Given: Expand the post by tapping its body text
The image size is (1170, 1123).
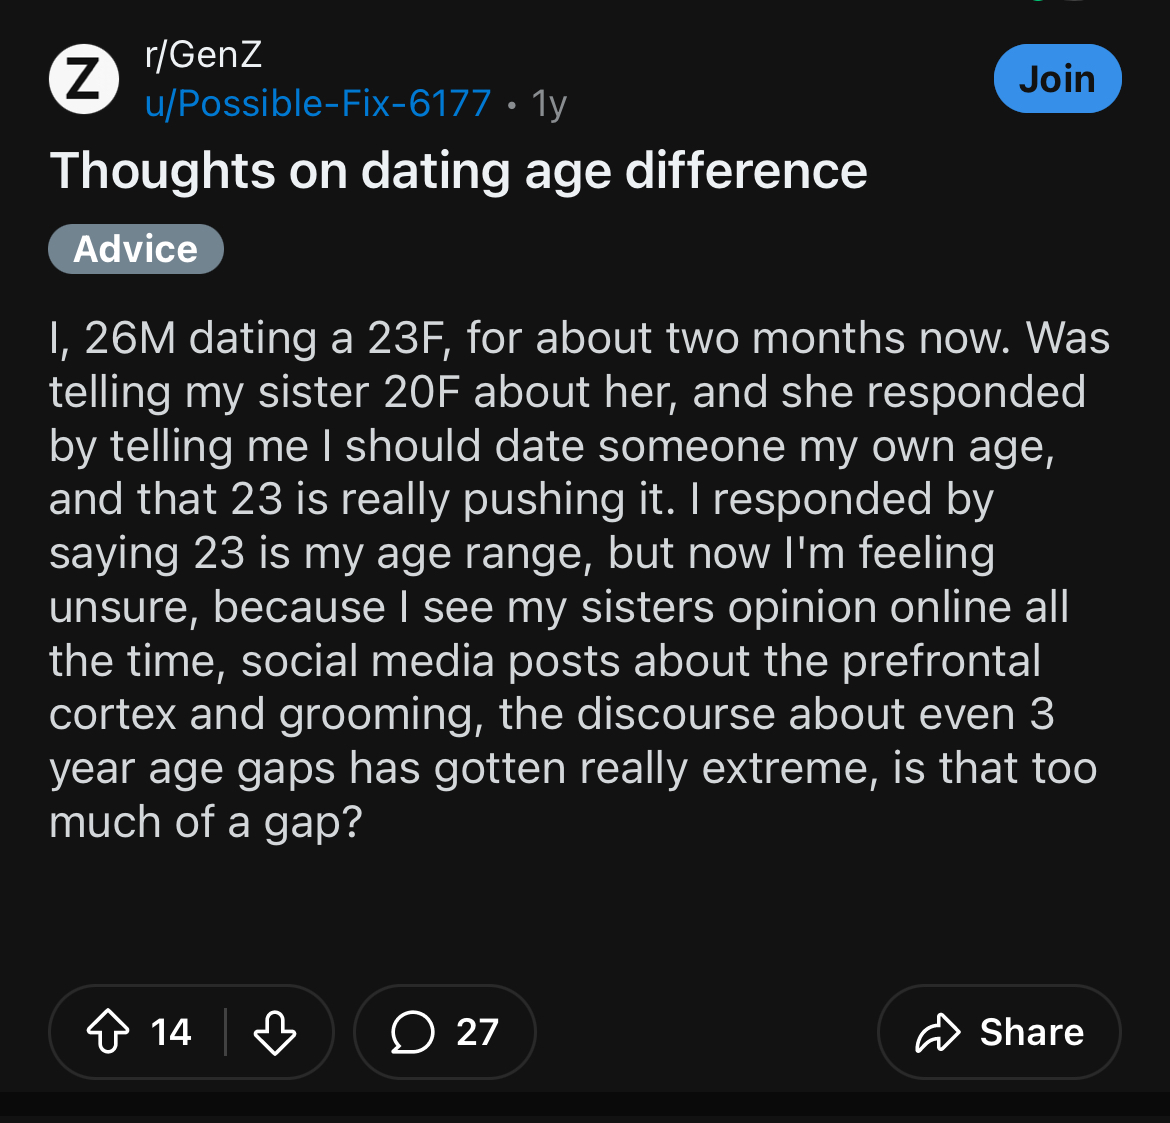Looking at the screenshot, I should point(580,580).
